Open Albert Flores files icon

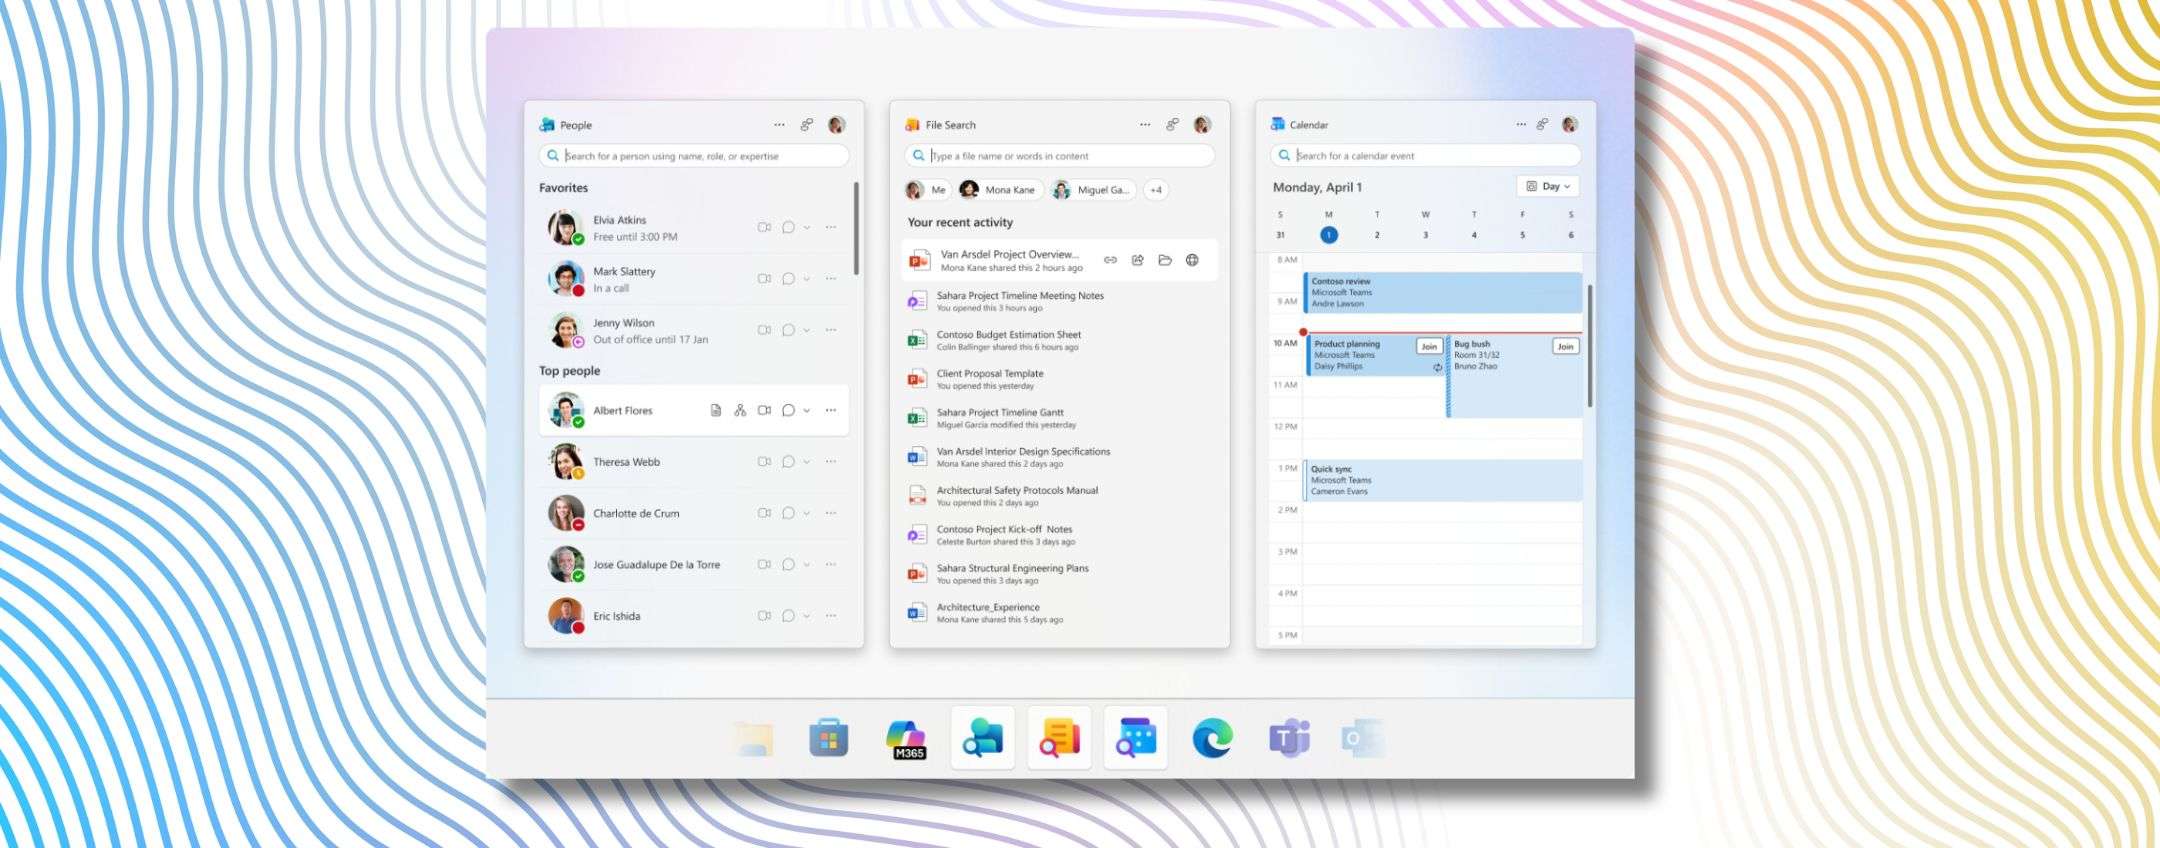point(716,410)
